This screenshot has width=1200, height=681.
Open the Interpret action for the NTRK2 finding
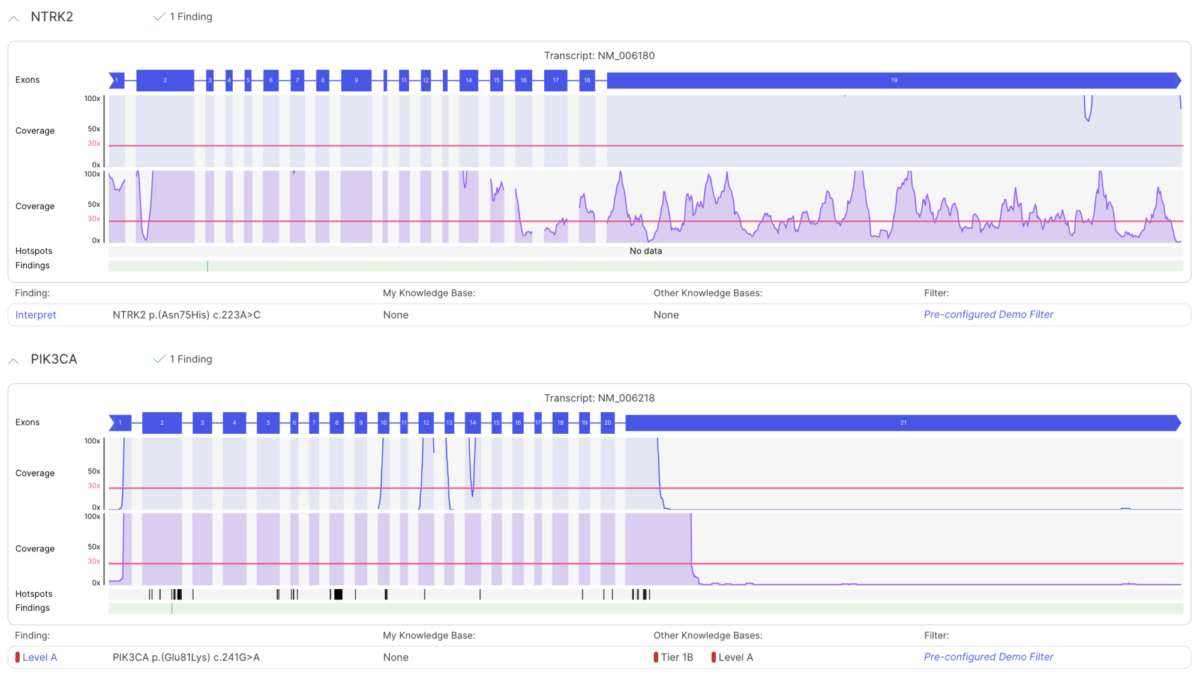pos(35,314)
